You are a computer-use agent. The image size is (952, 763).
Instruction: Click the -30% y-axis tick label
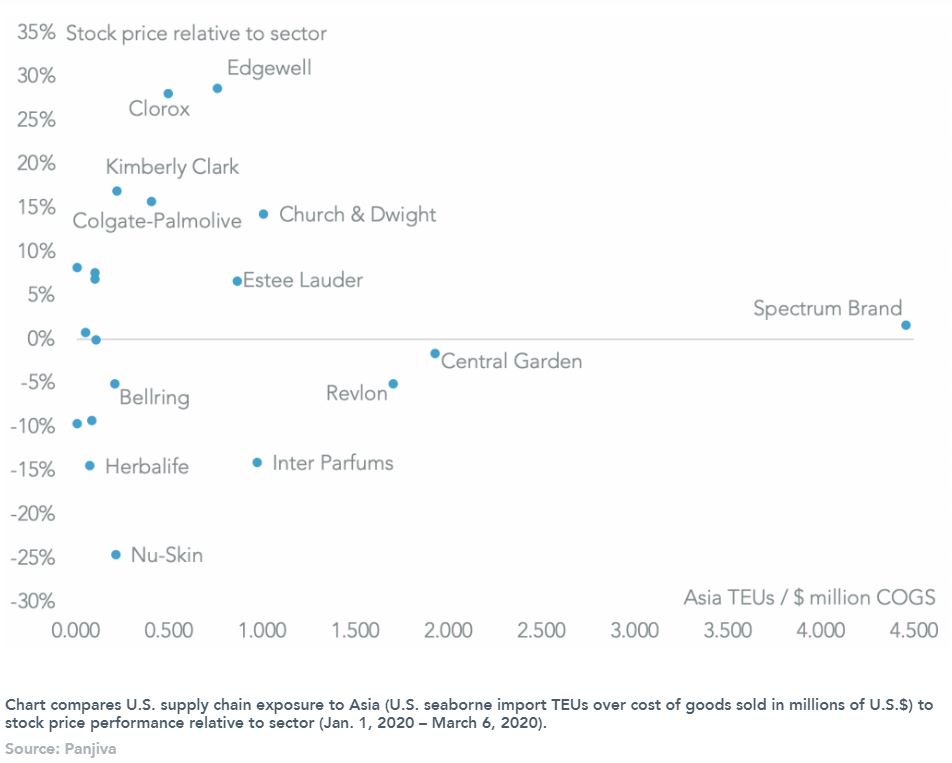pos(33,601)
